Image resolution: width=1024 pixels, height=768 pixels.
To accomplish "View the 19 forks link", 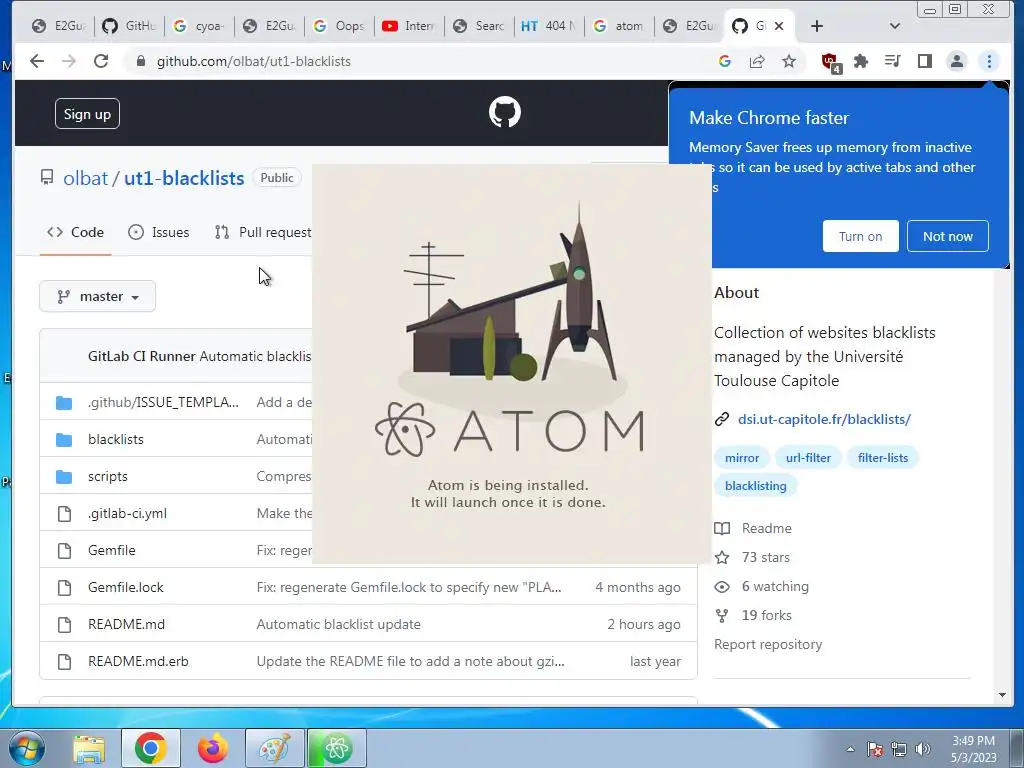I will coord(754,615).
